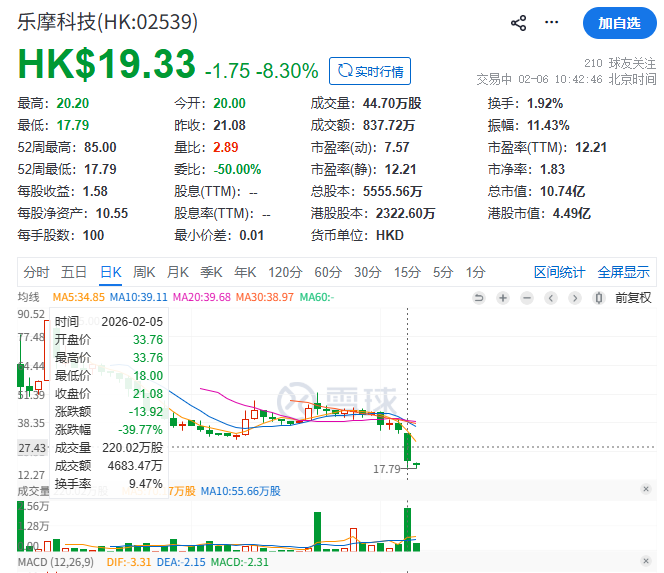Select the 月K monthly chart tab
The height and width of the screenshot is (573, 664).
coord(178,272)
